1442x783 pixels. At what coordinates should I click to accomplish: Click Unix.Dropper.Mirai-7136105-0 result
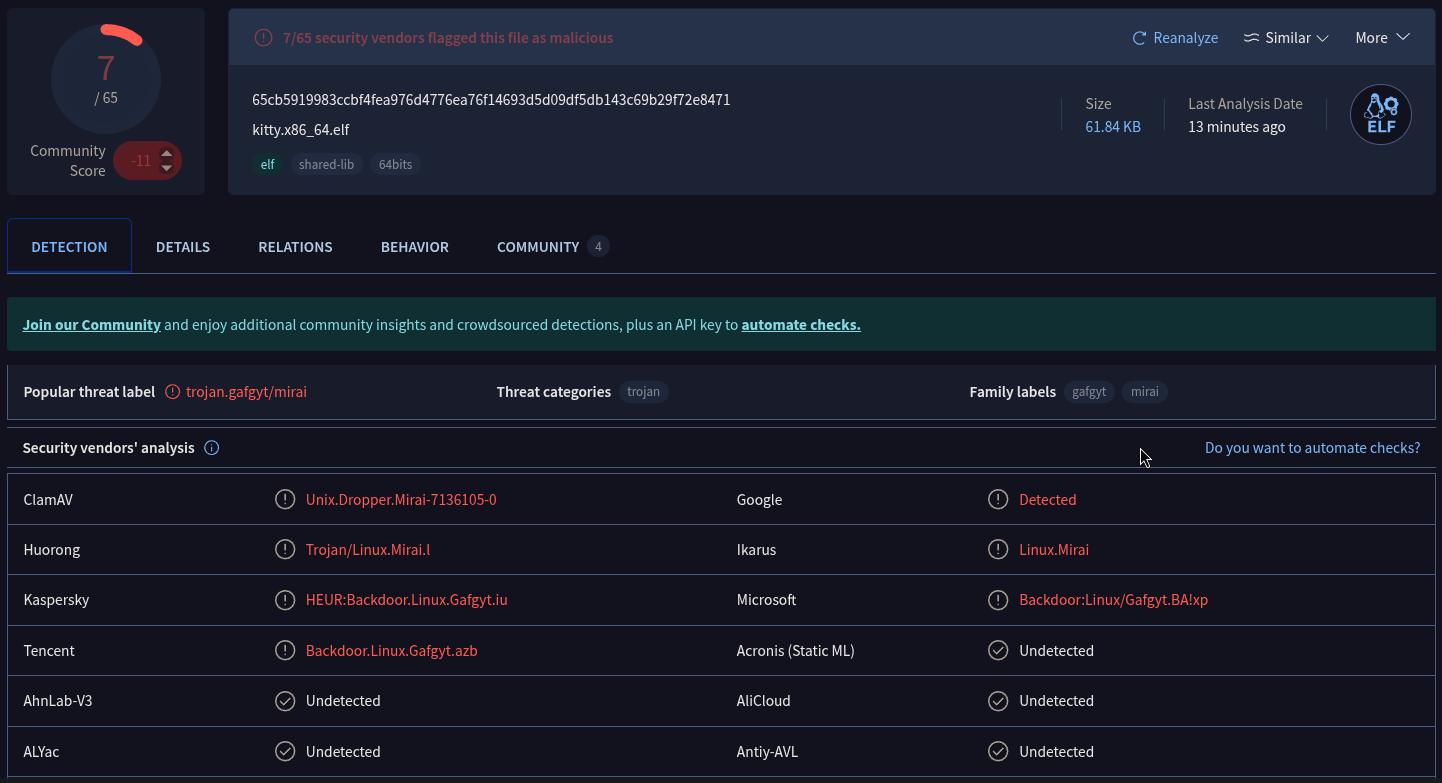401,499
